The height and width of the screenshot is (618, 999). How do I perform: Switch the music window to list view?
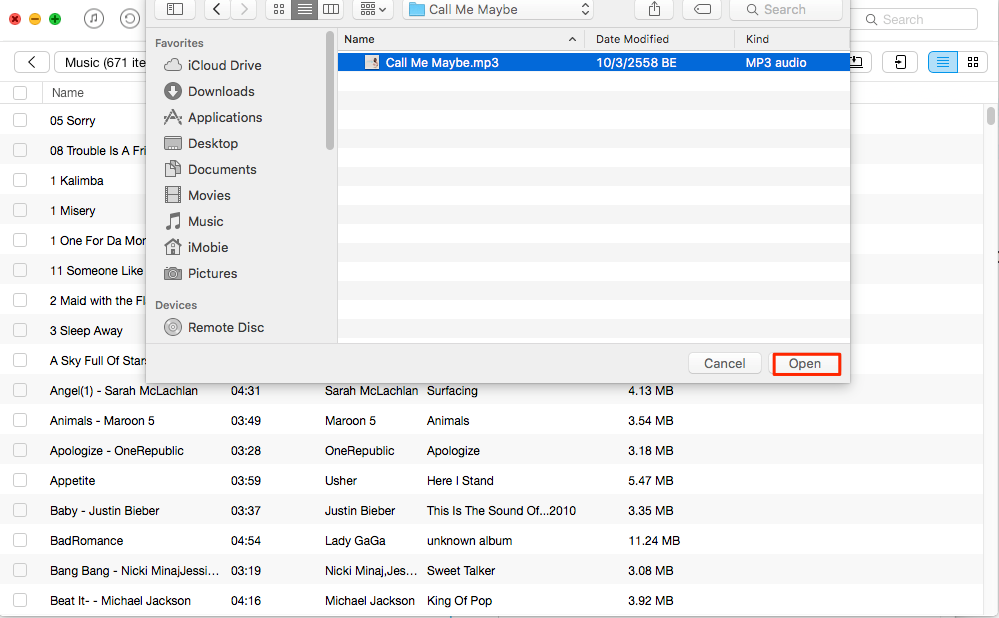pos(943,62)
